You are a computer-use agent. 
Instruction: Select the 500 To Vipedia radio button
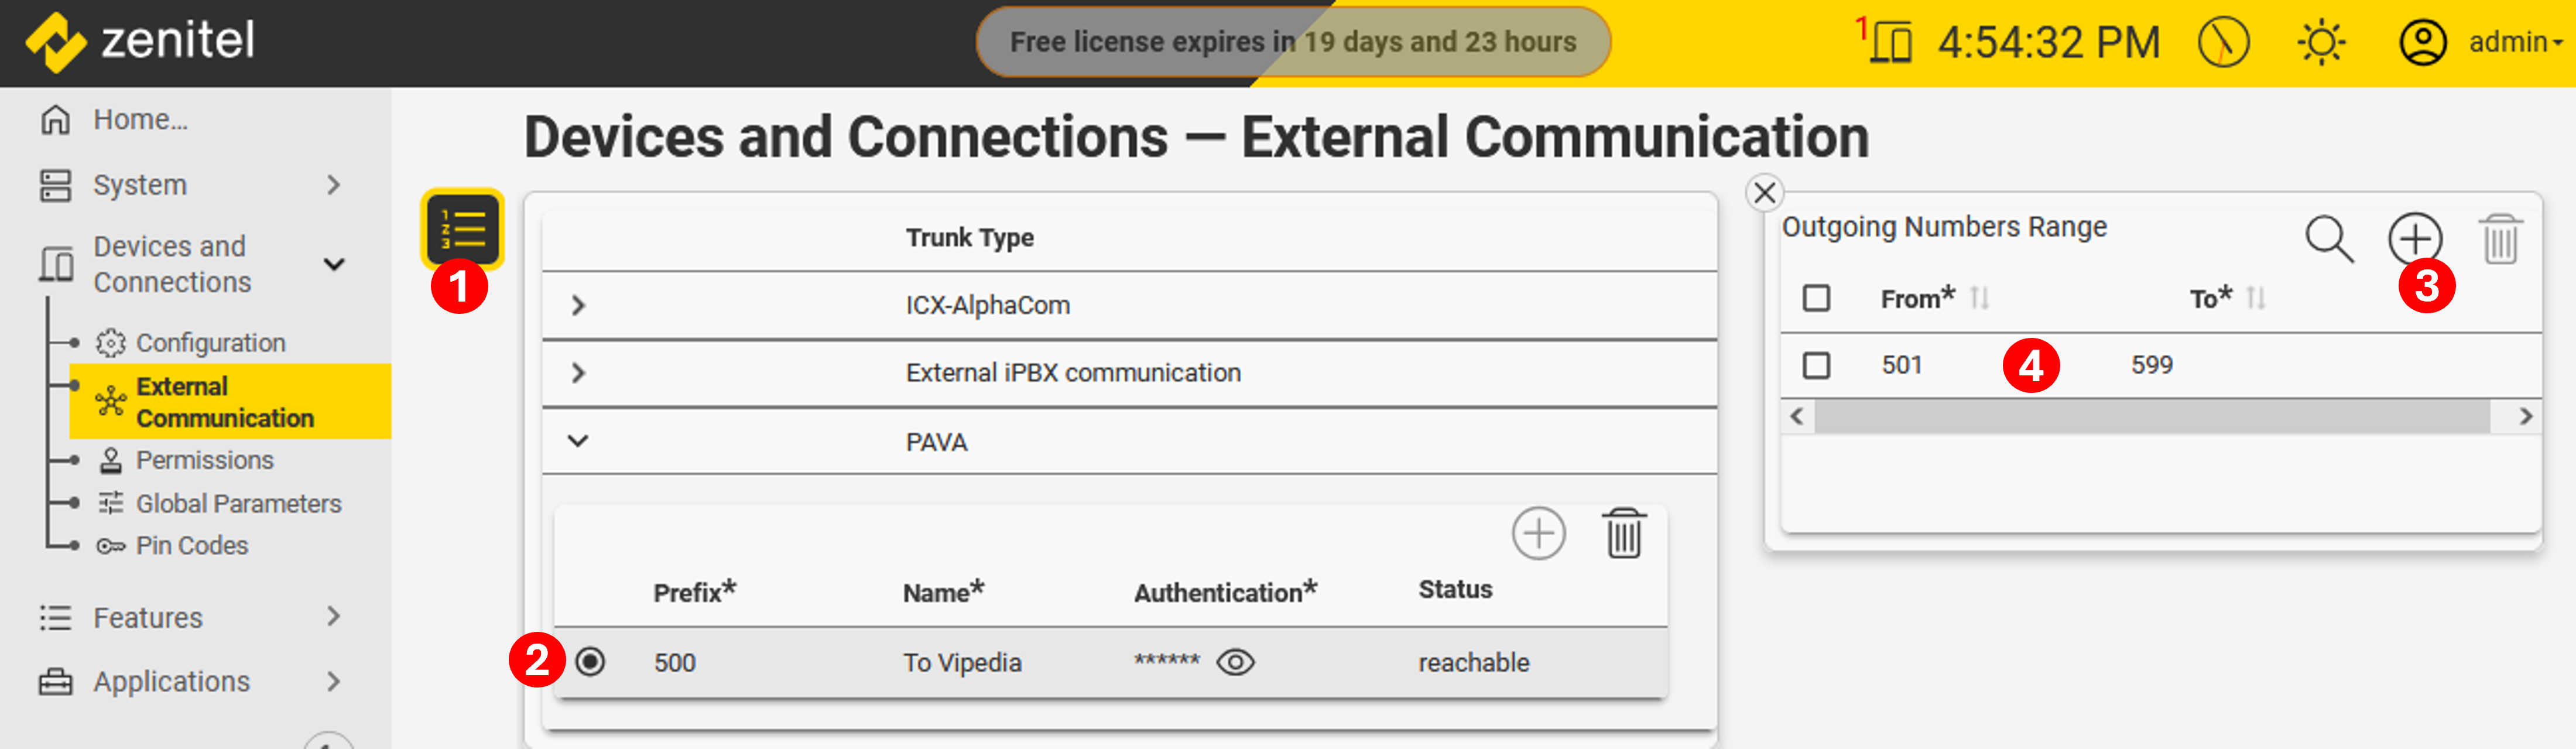(591, 662)
